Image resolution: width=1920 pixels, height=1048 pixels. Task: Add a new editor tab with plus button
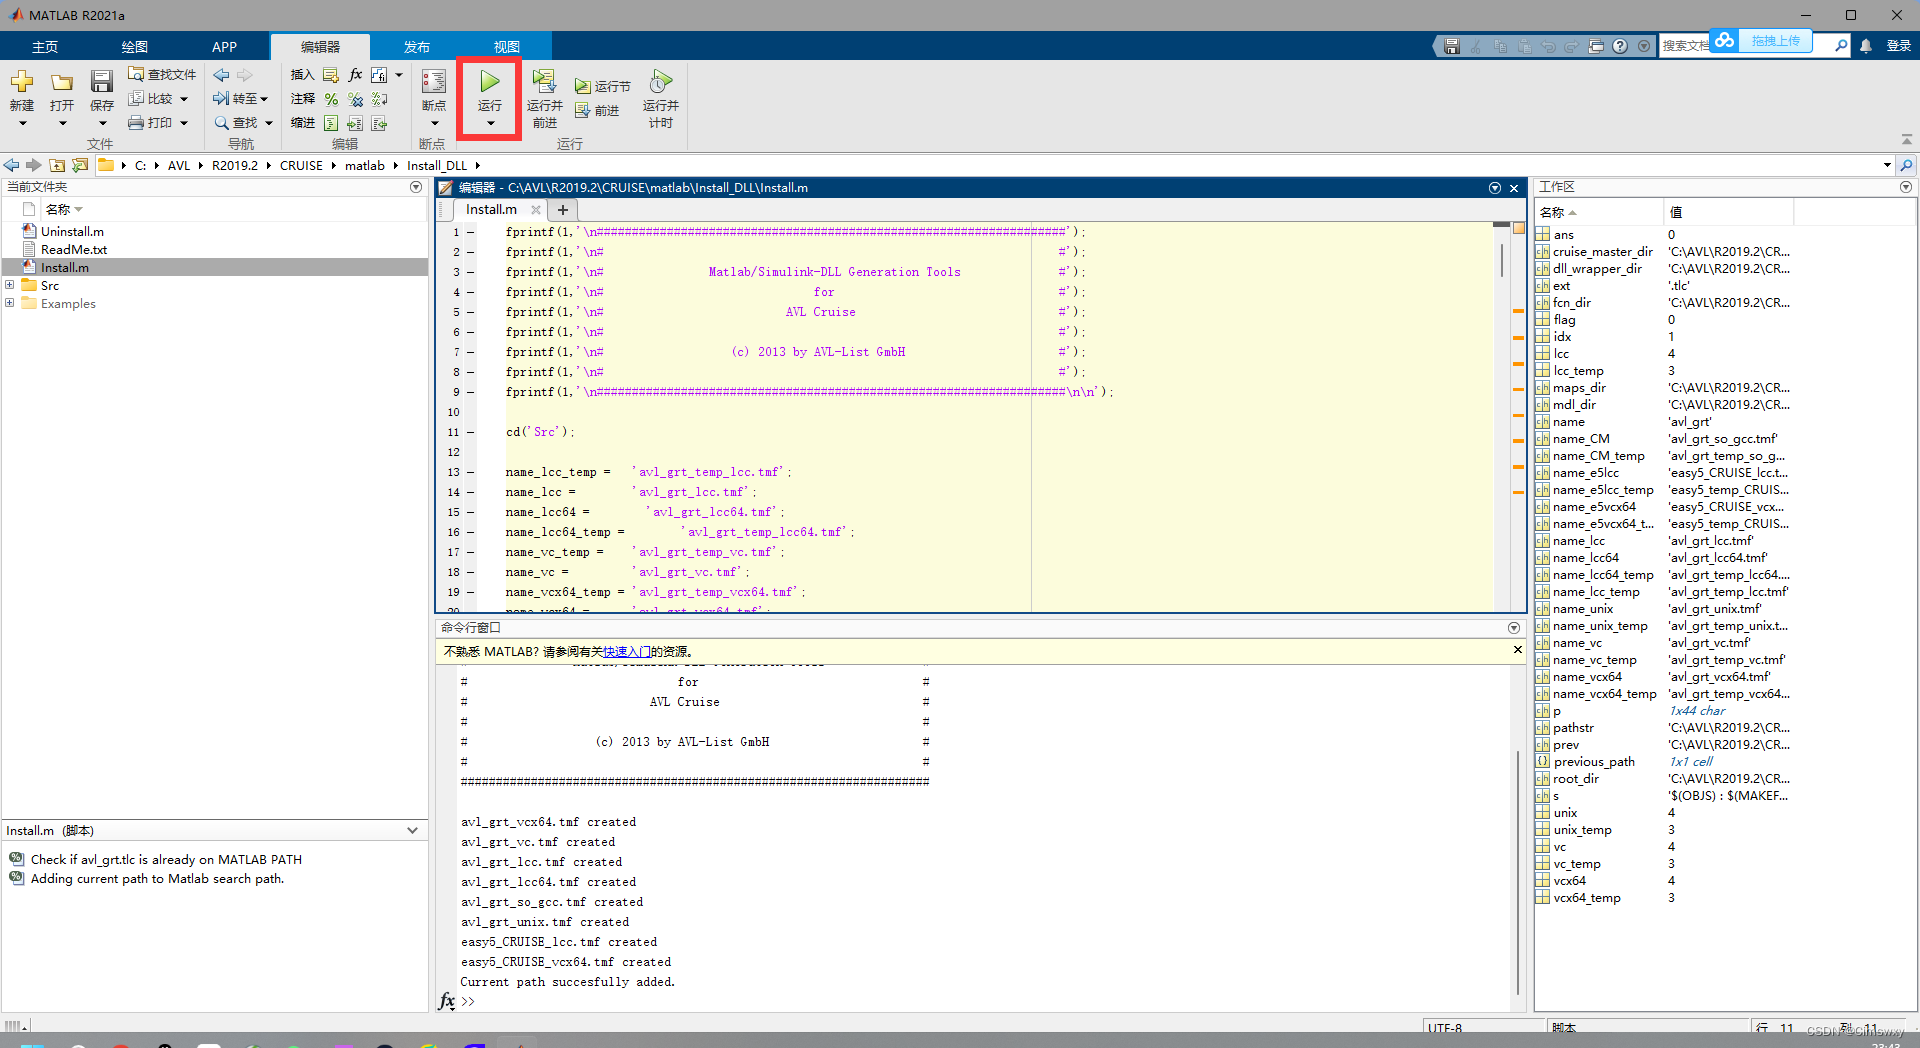(x=563, y=209)
